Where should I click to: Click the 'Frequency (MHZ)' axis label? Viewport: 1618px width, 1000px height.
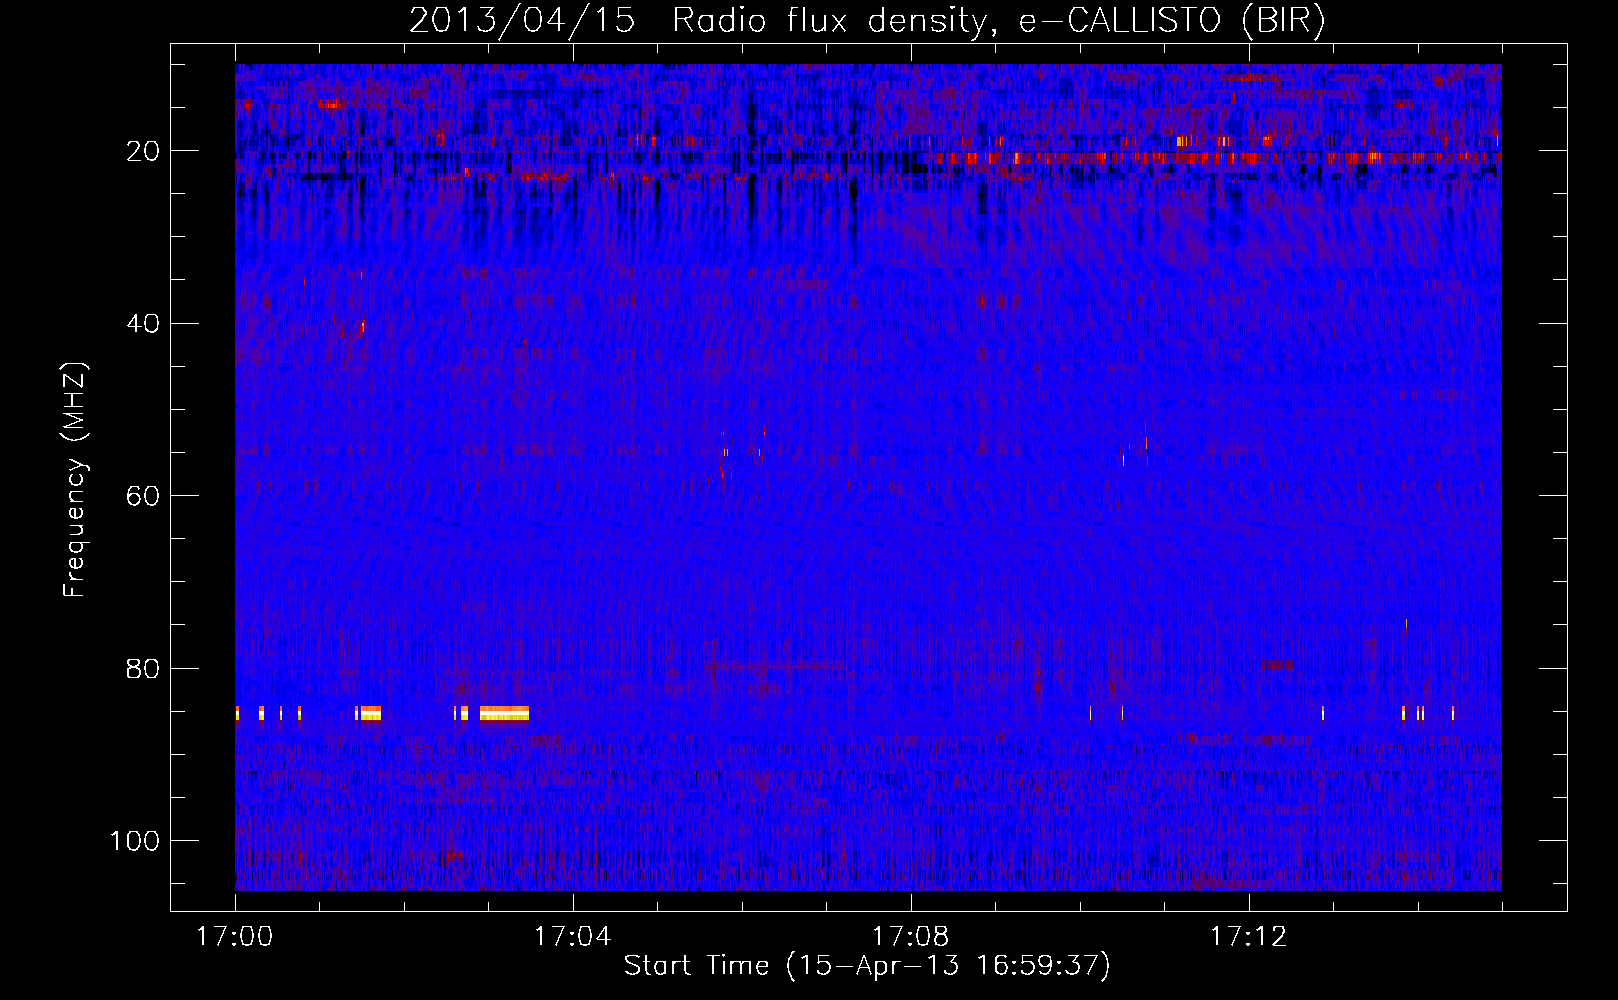tap(75, 479)
